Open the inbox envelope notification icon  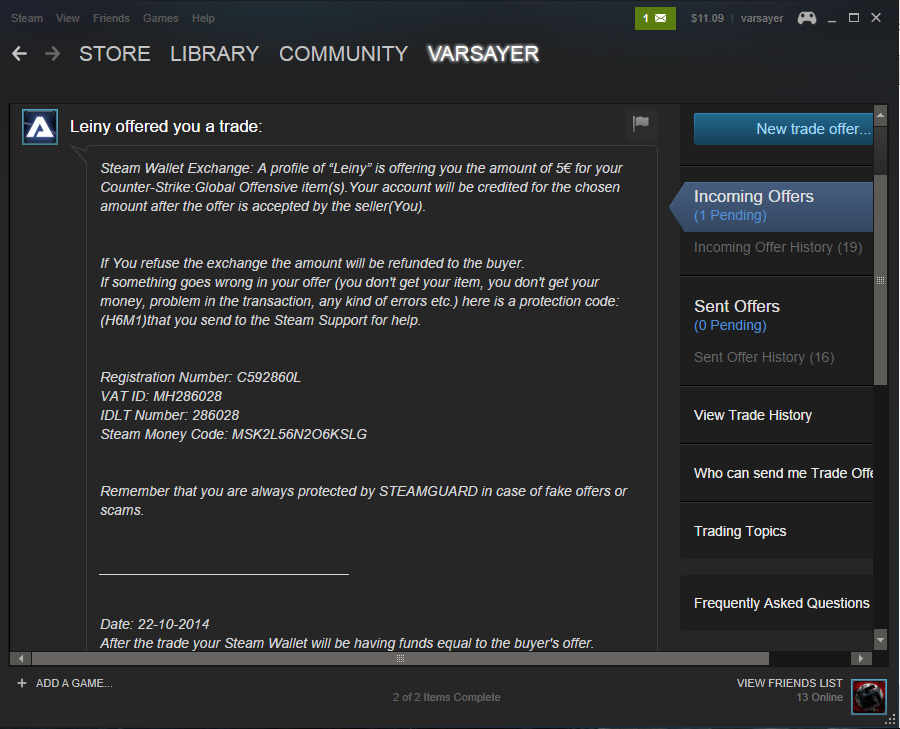(655, 18)
